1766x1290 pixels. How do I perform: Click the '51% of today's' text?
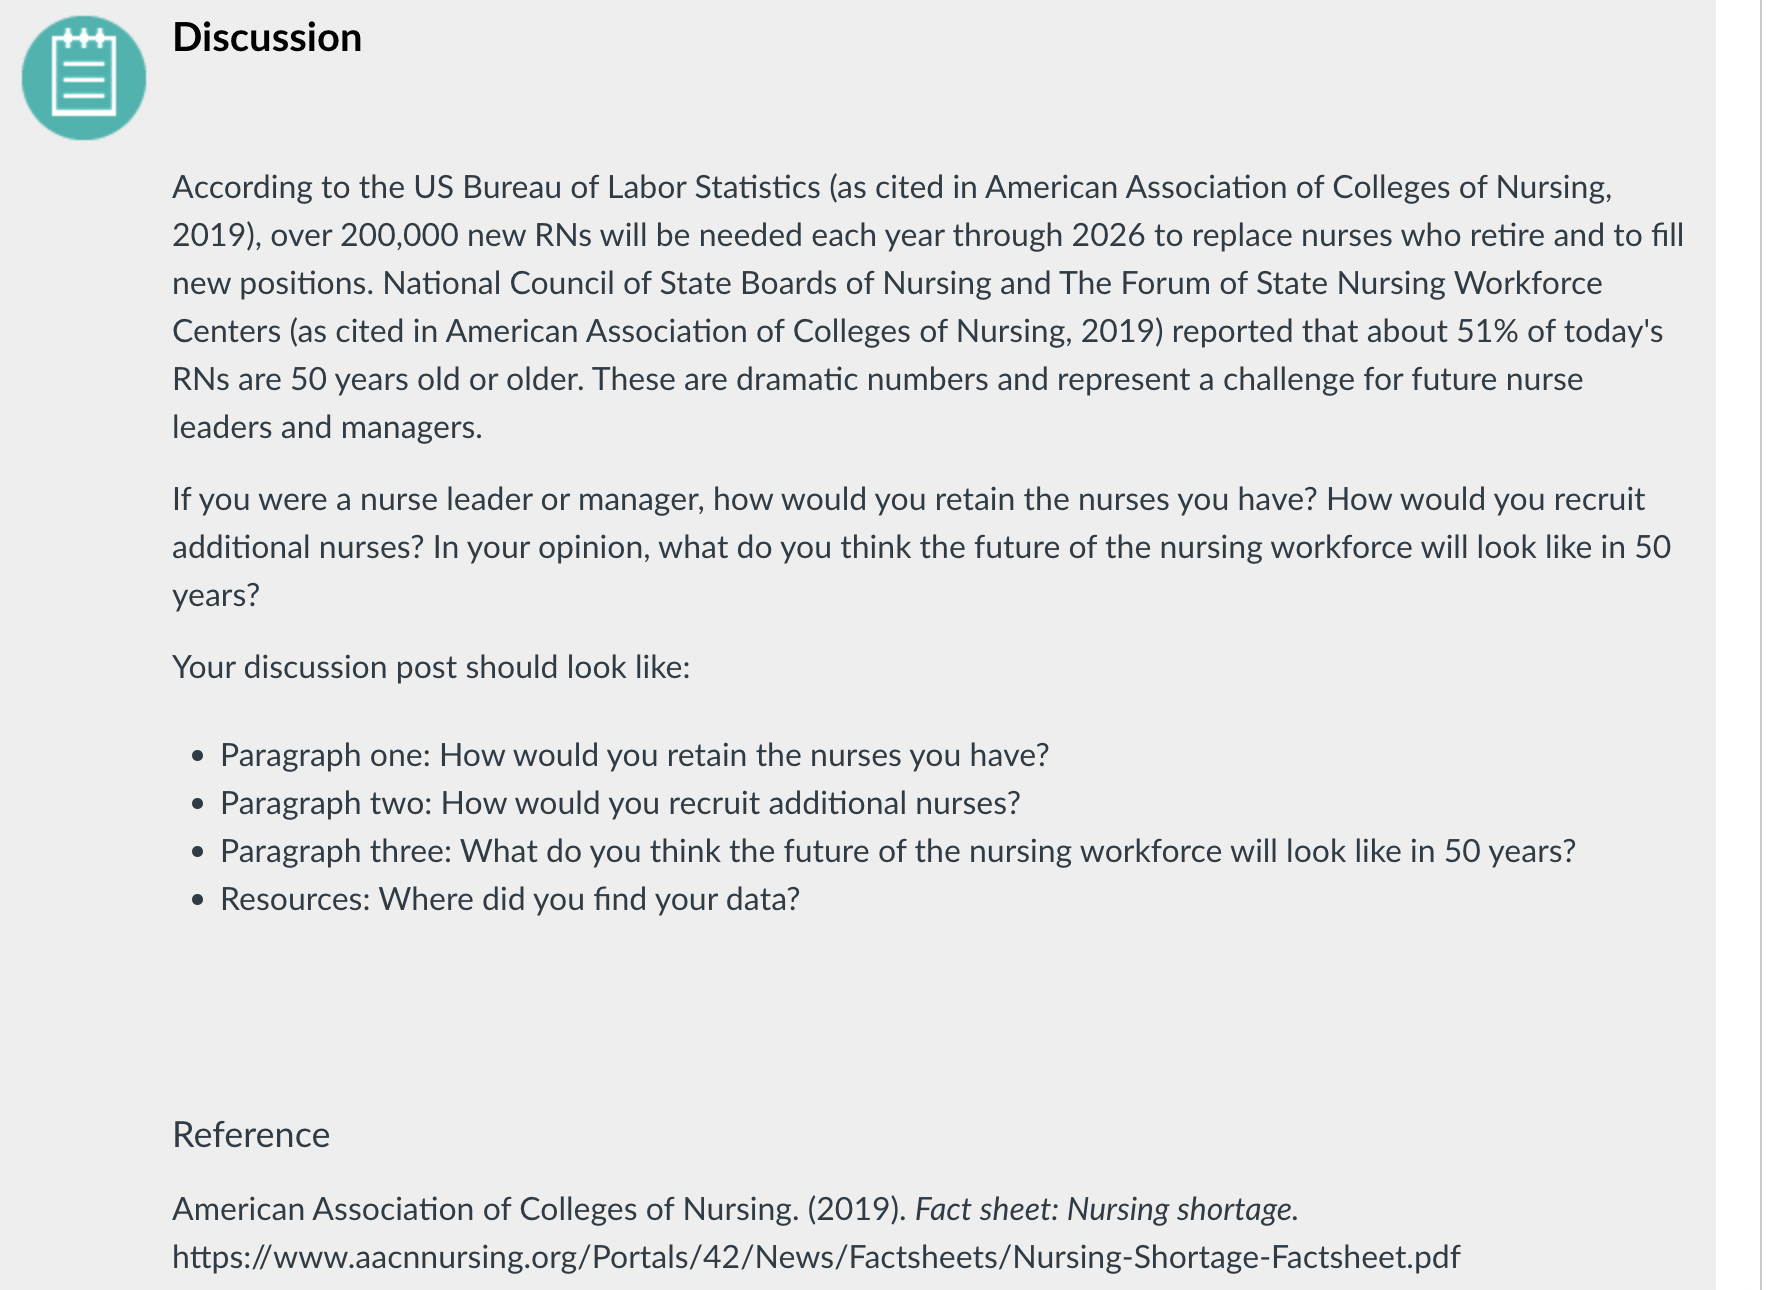1560,331
